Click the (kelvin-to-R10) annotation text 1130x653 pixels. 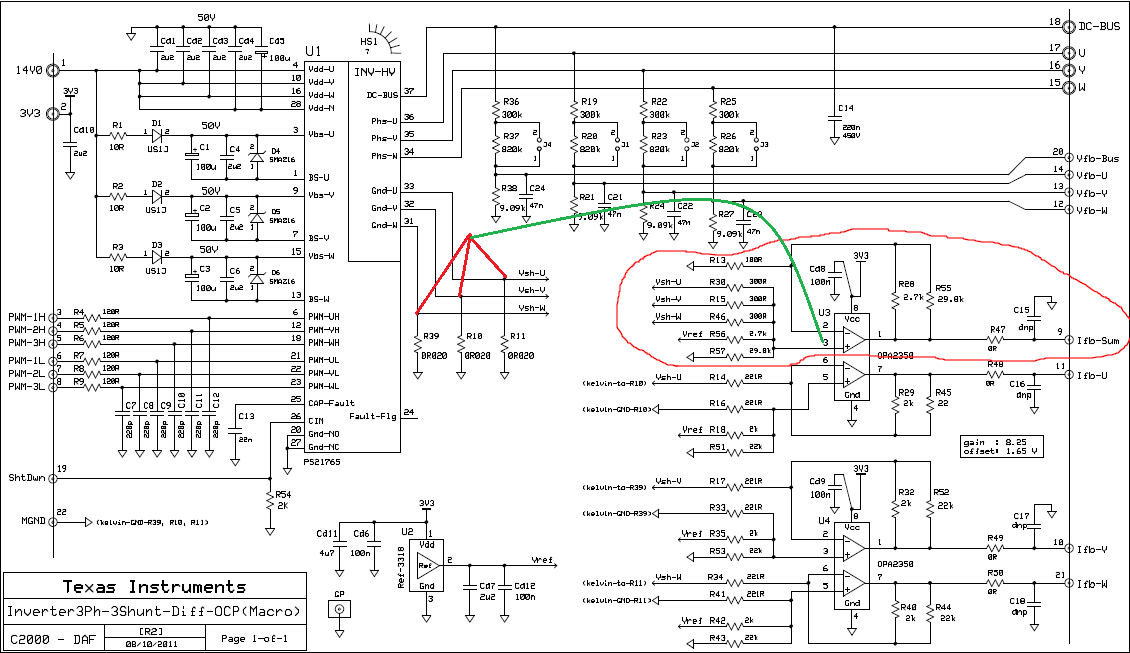tap(614, 383)
